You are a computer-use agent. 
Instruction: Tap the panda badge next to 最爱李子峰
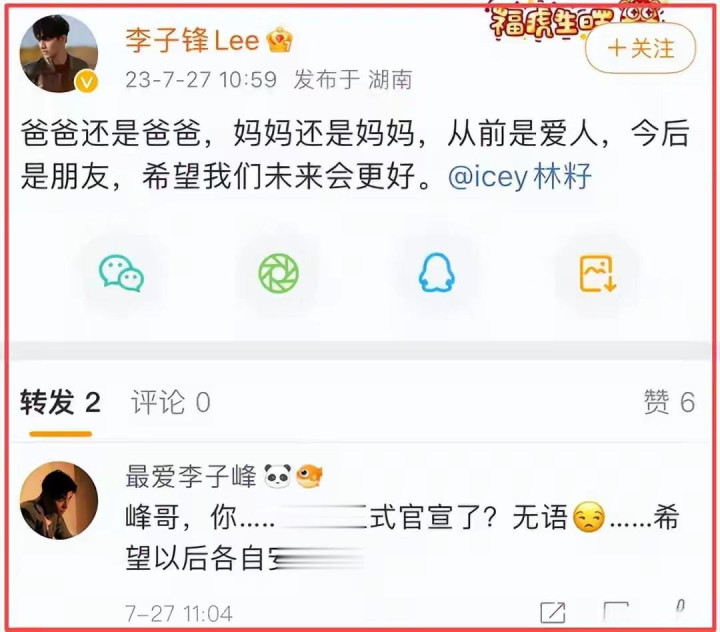pos(278,476)
